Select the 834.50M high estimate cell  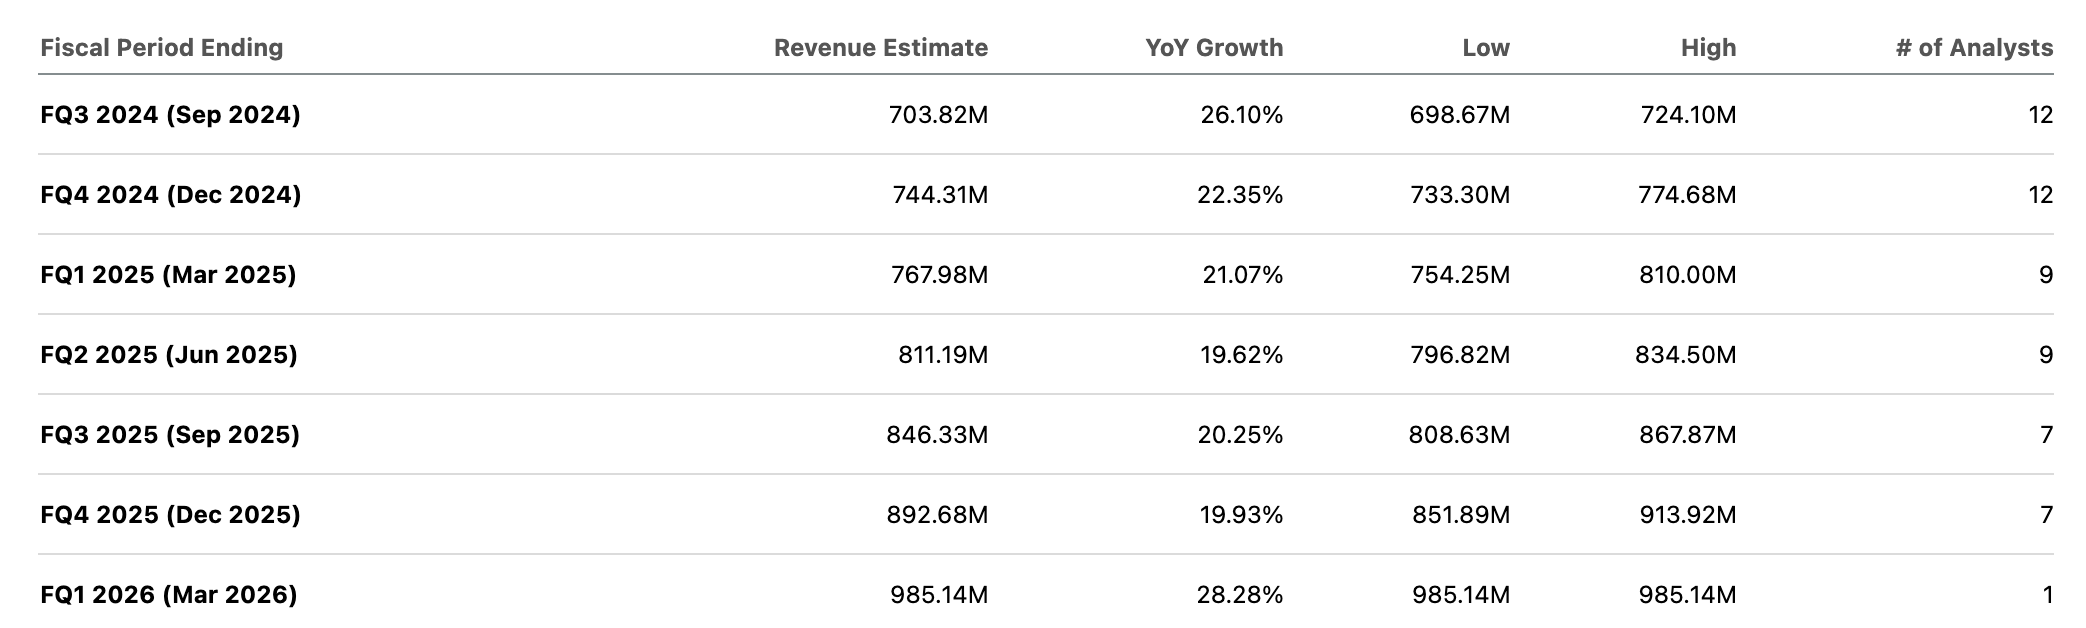[x=1685, y=355]
